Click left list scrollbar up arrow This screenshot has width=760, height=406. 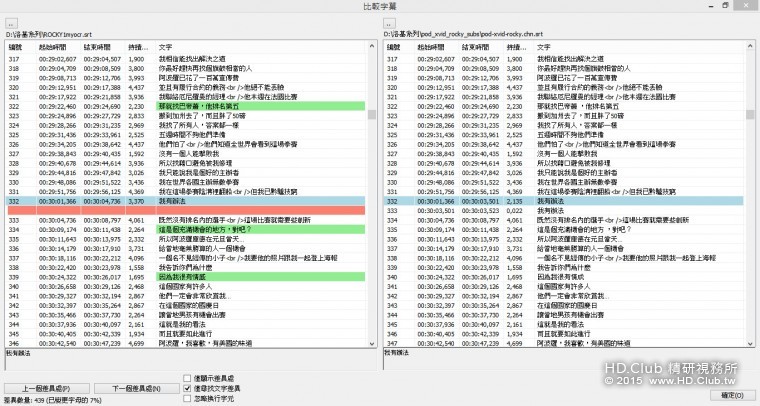pyautogui.click(x=372, y=46)
